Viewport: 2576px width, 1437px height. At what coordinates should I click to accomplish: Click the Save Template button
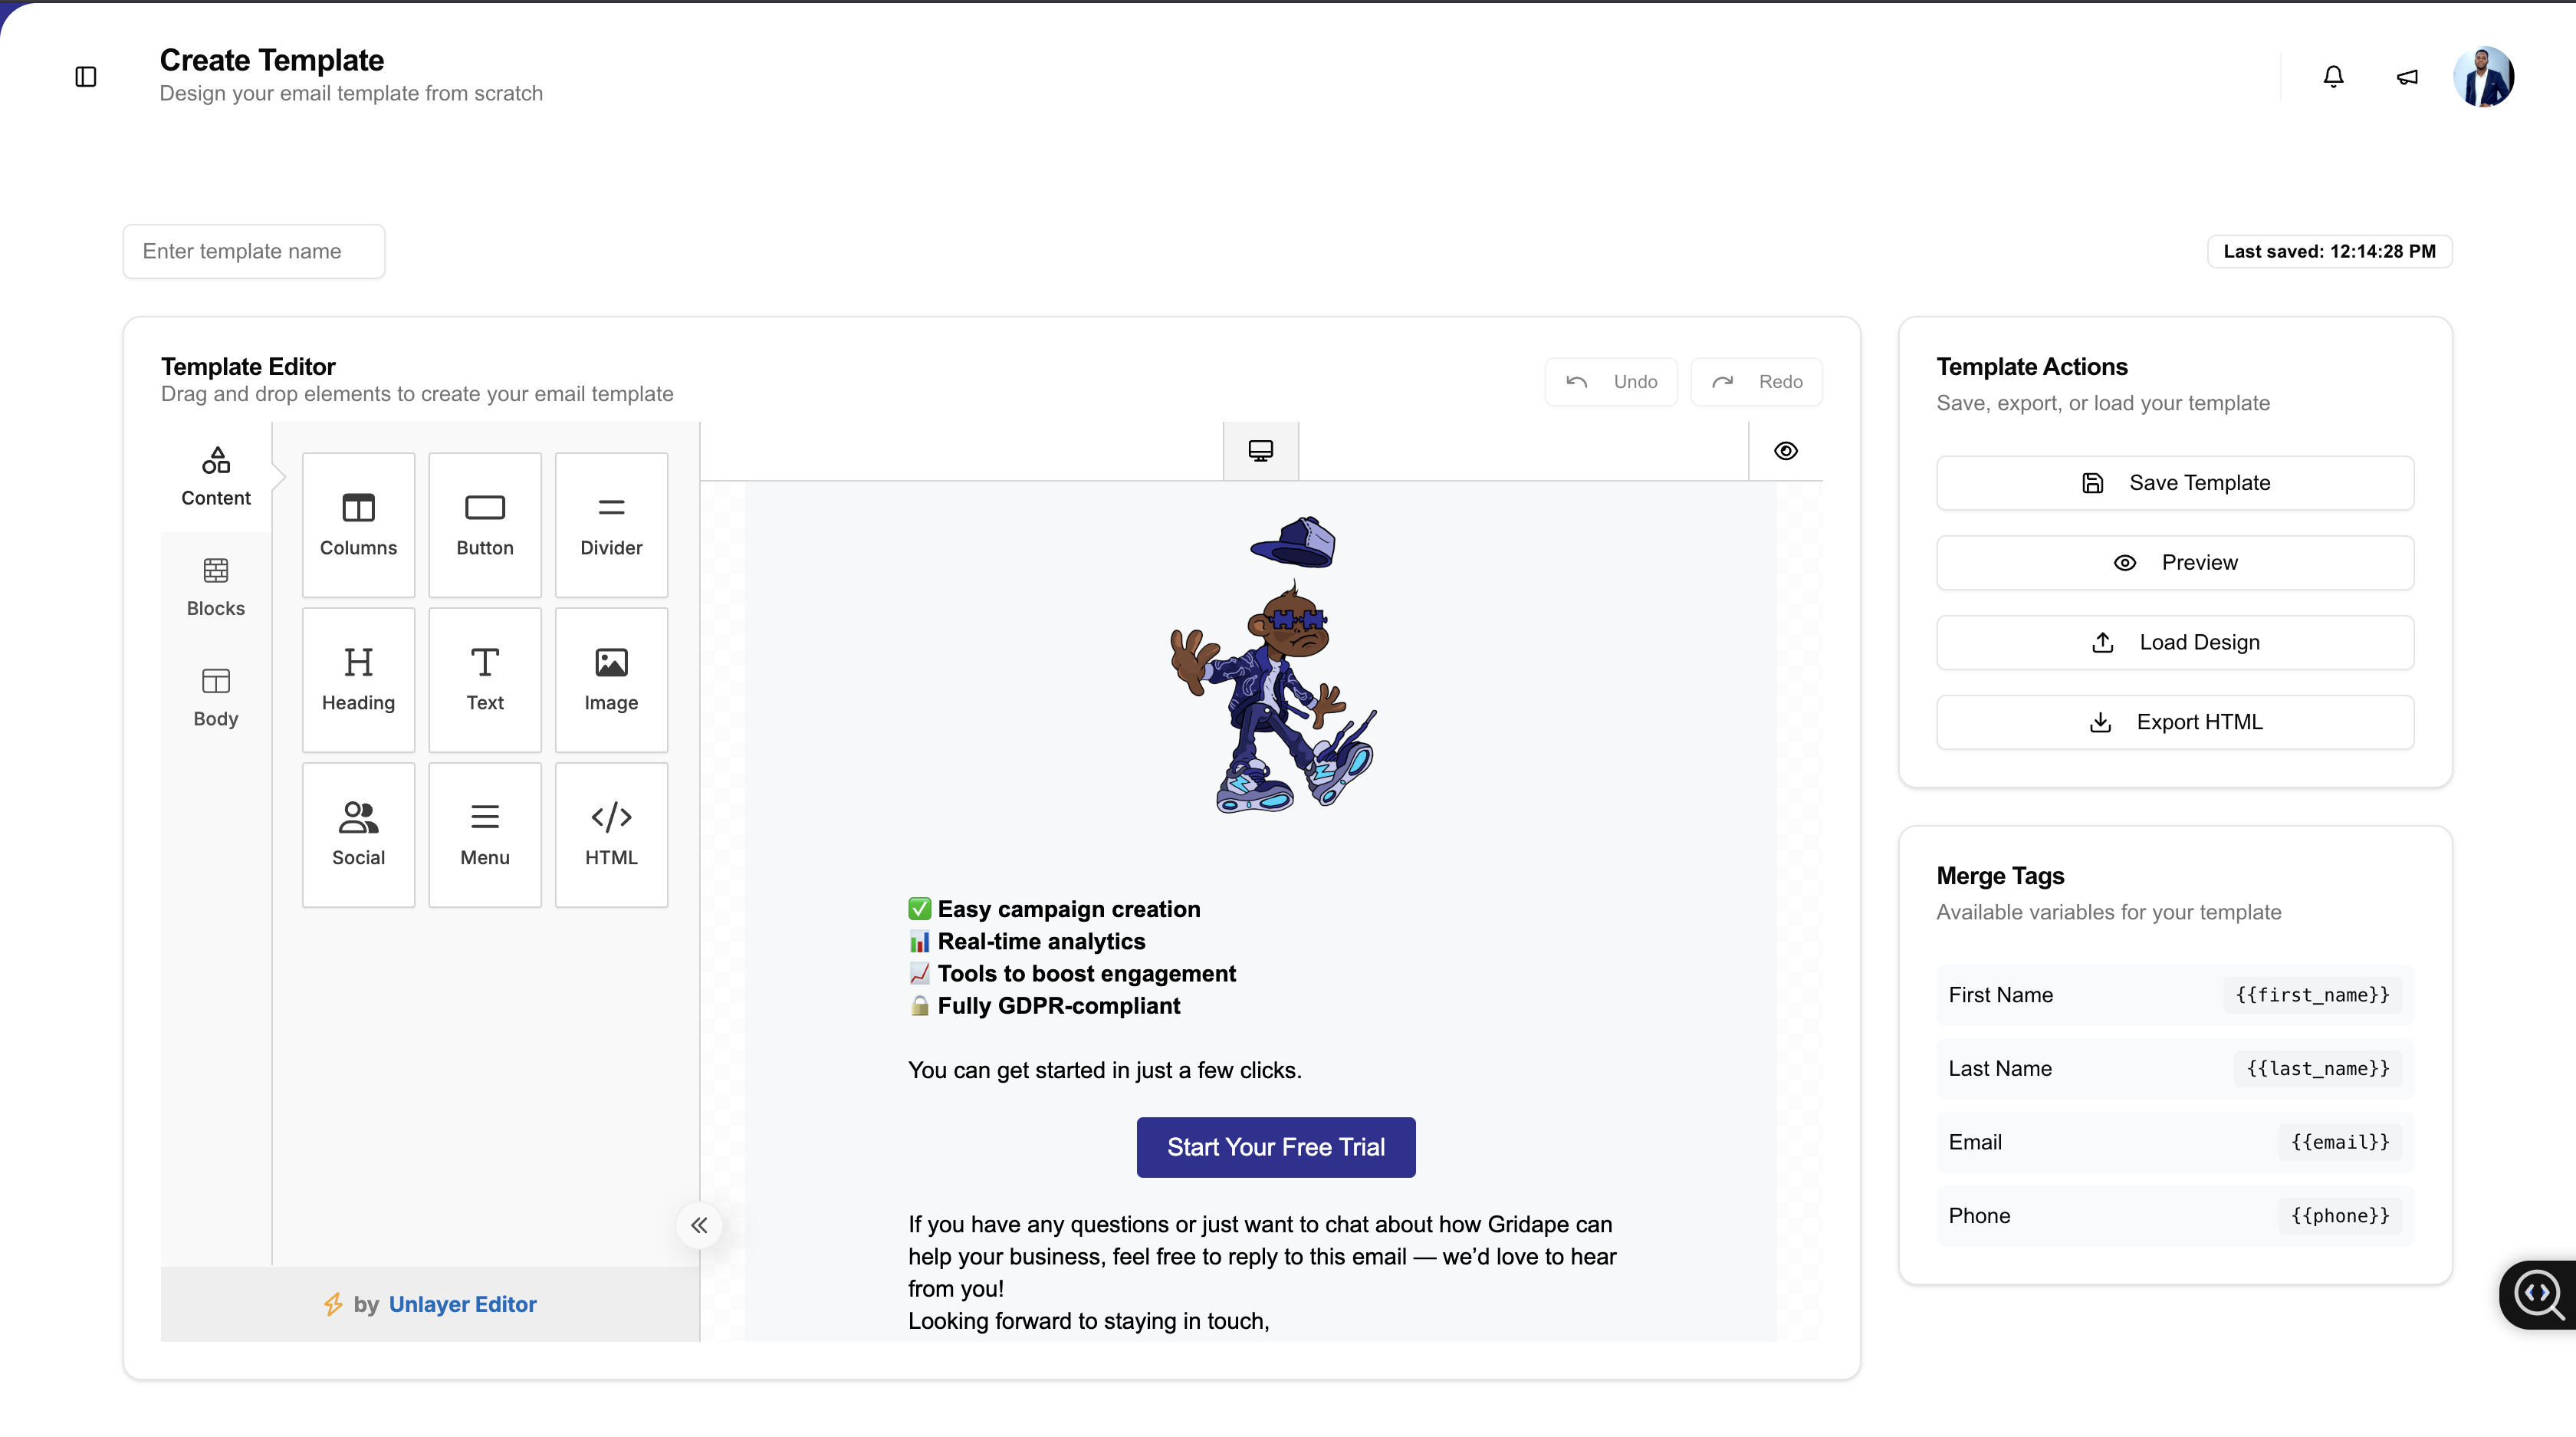(x=2175, y=483)
